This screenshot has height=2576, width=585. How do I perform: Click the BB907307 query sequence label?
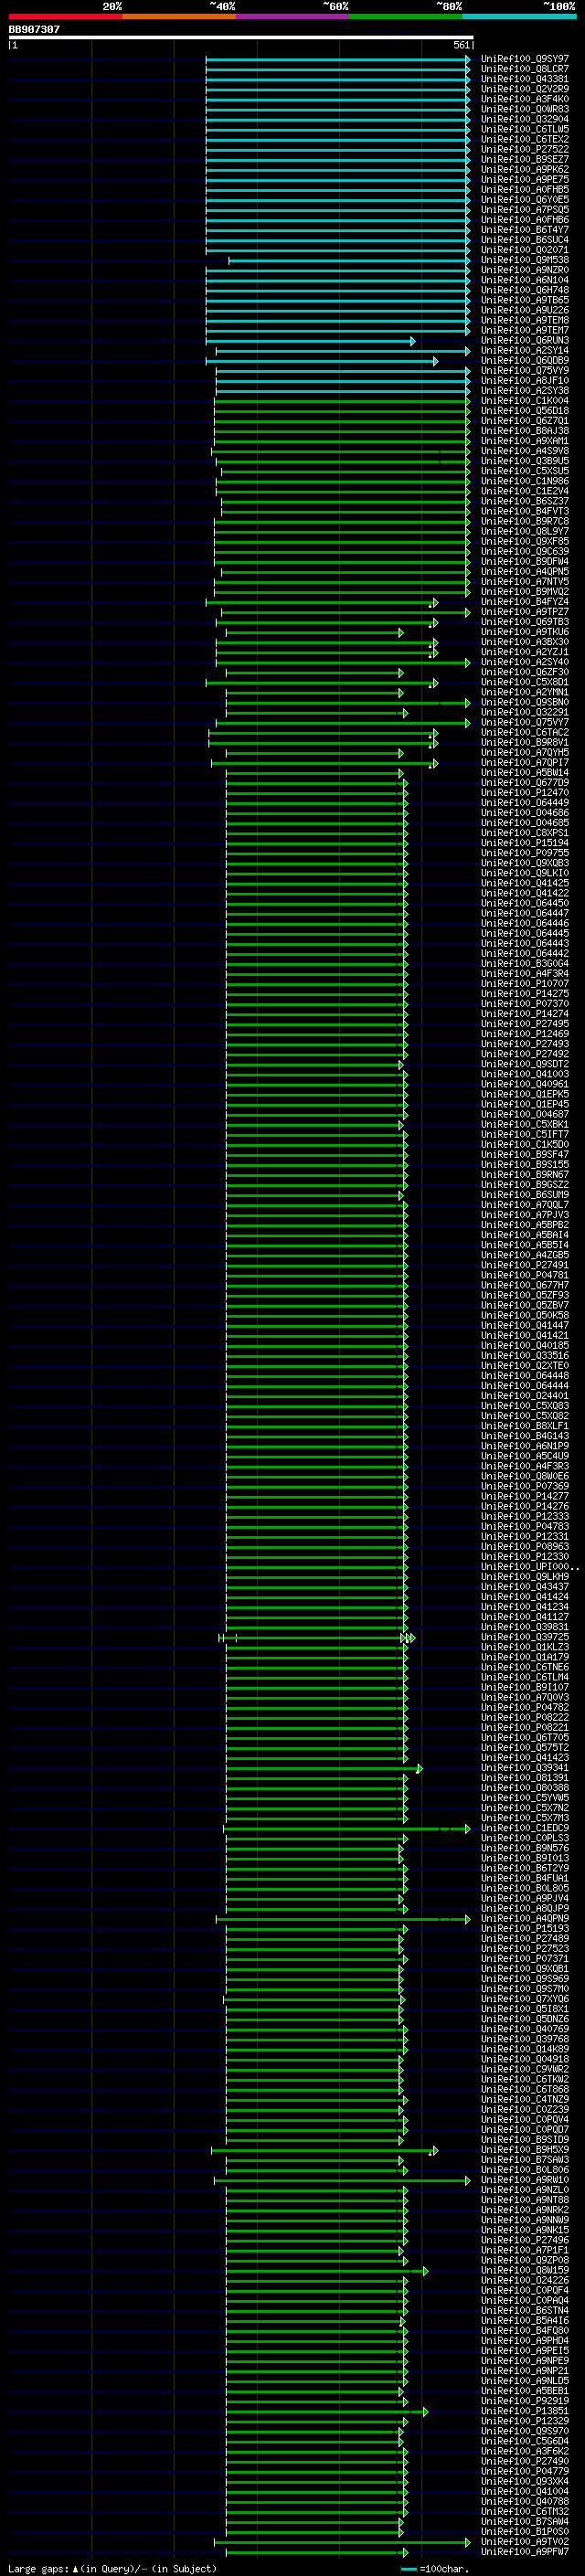point(34,30)
